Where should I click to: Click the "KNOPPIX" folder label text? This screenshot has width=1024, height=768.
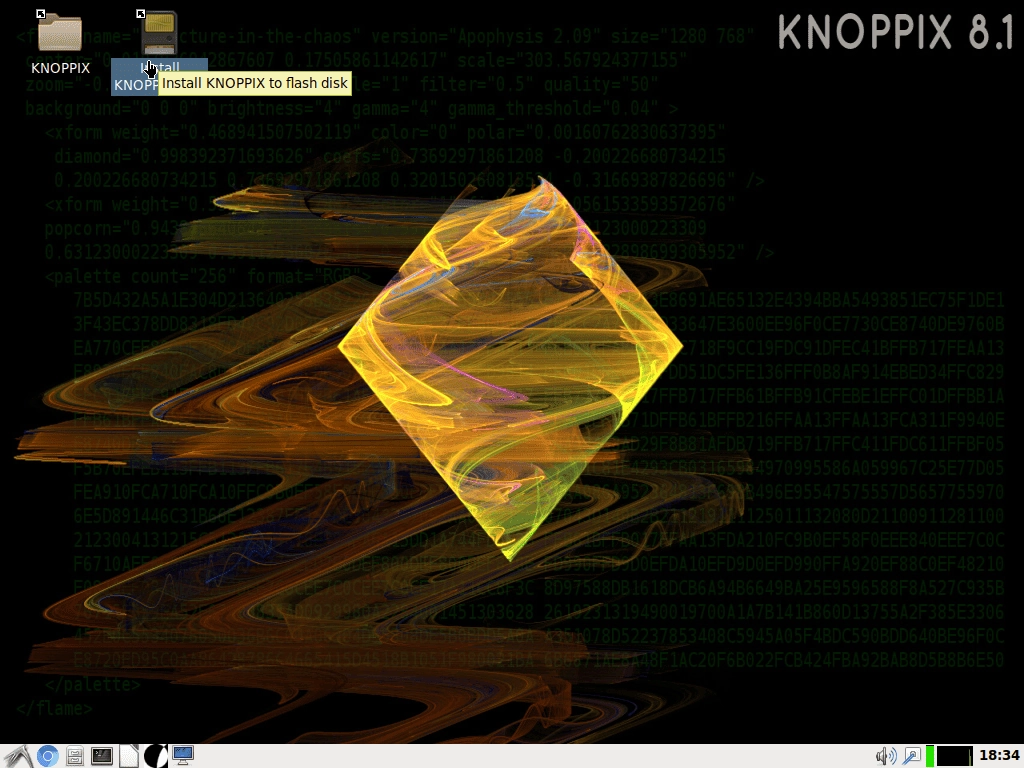point(60,68)
